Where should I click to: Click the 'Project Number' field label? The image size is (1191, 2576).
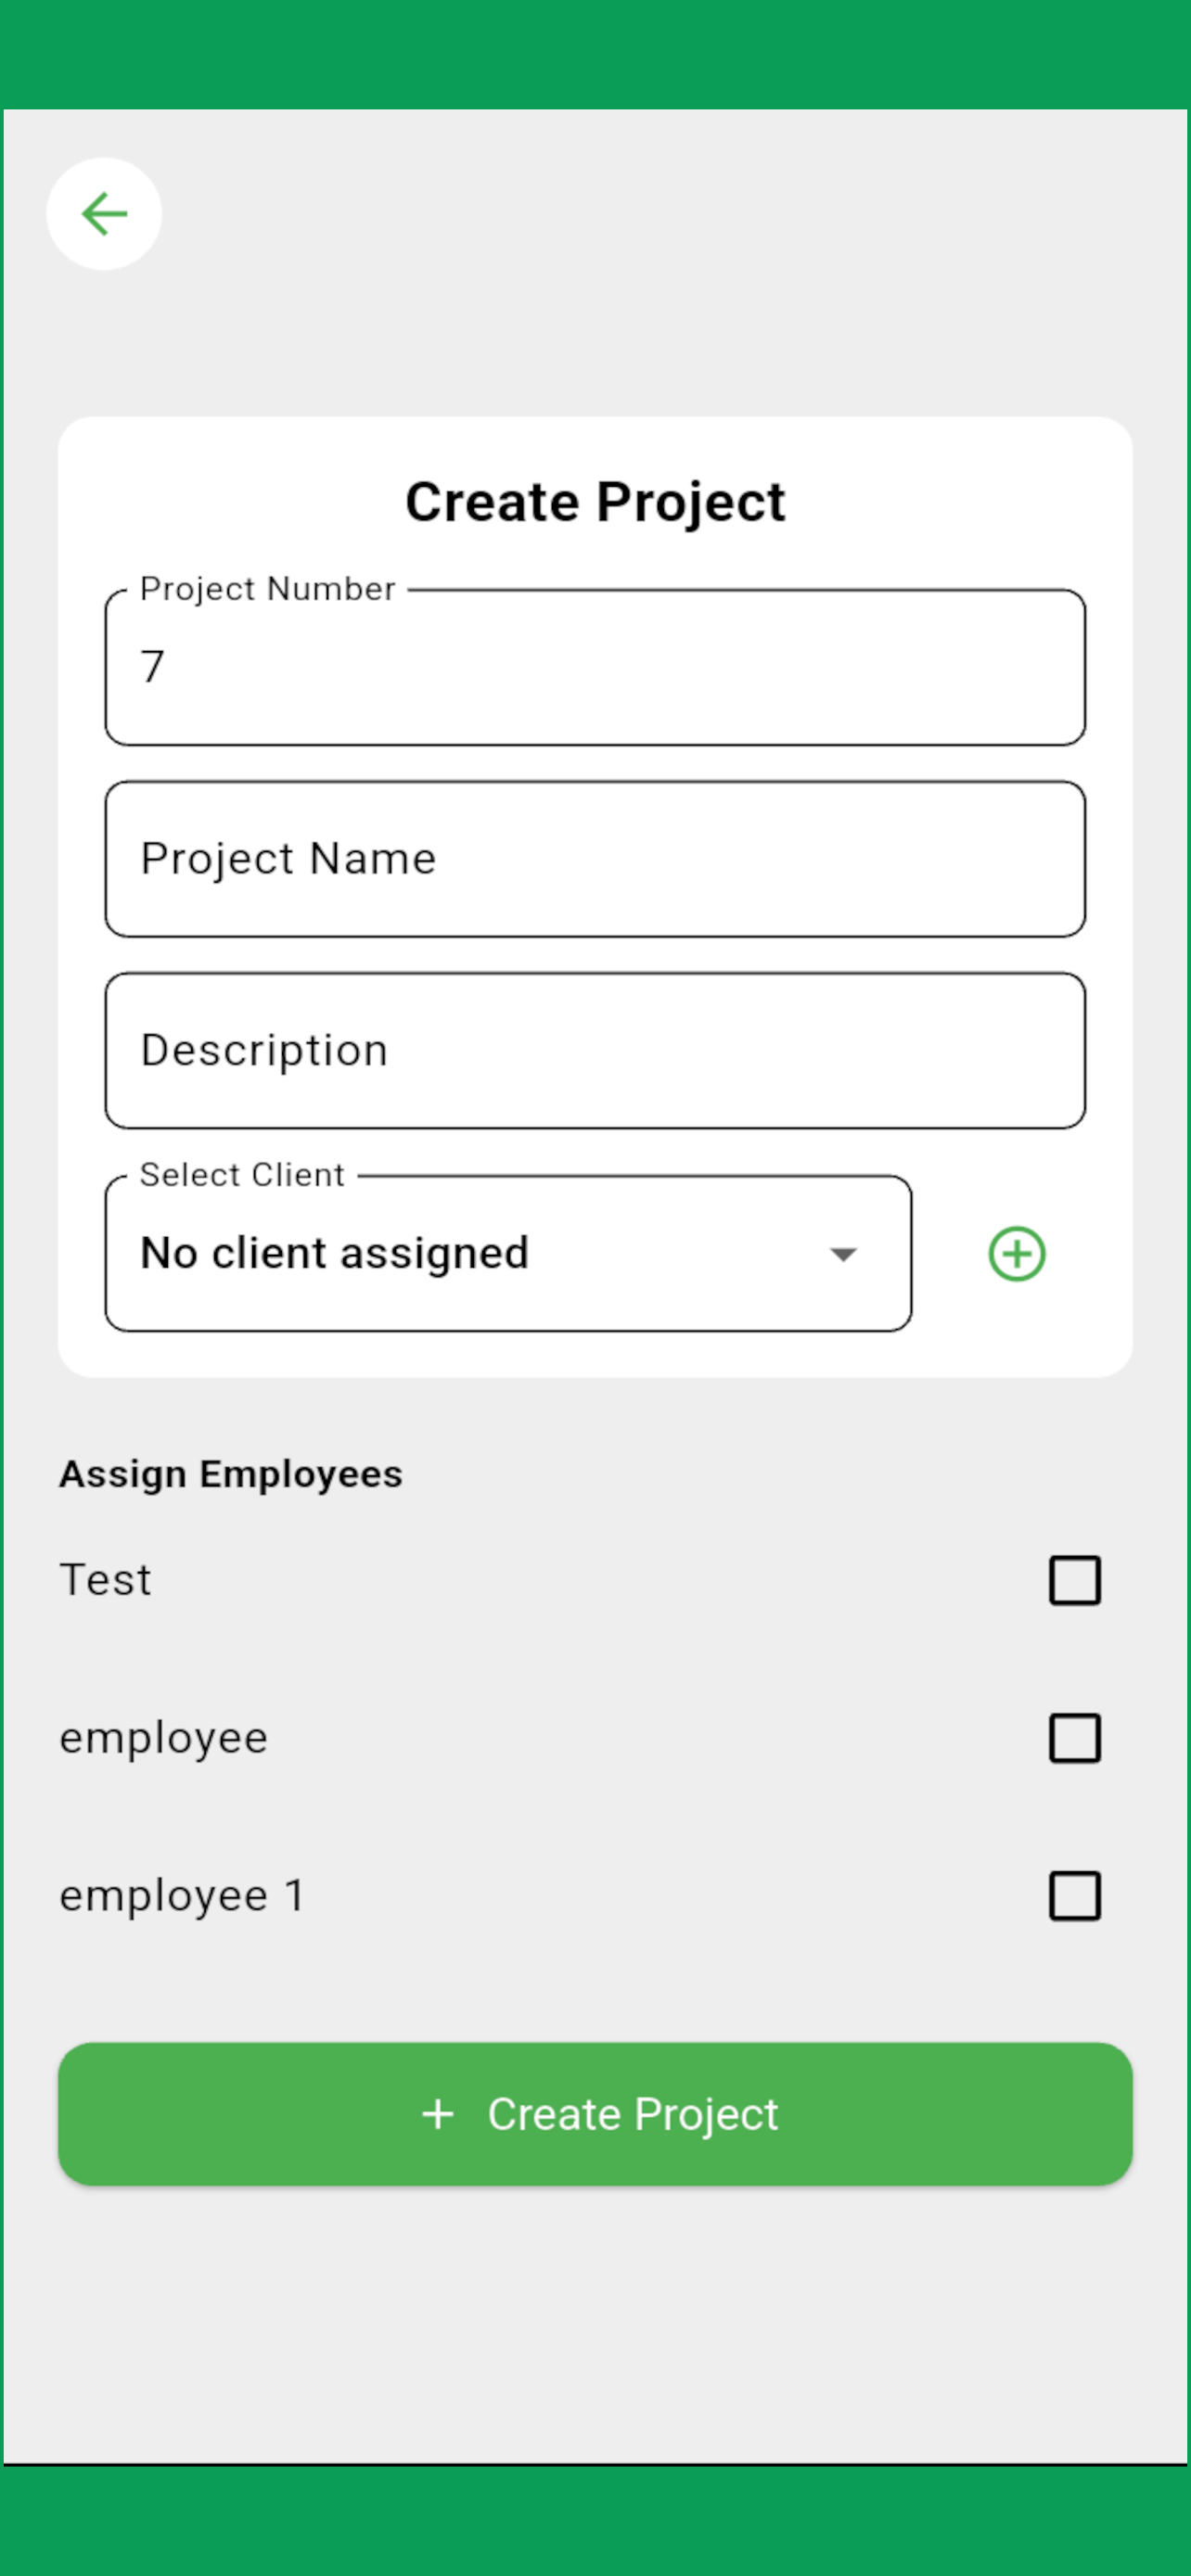click(268, 589)
